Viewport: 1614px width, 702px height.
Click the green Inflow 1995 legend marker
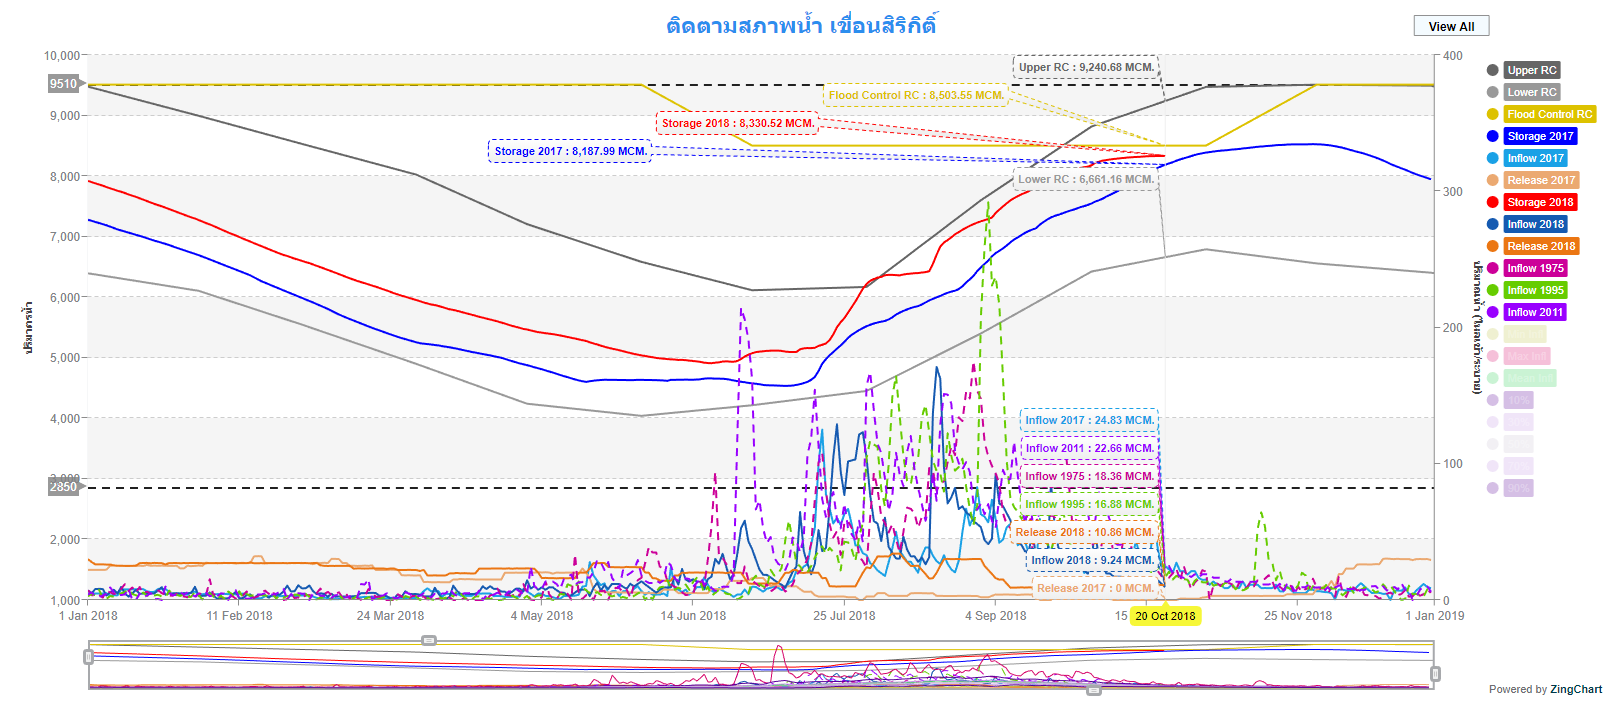[1492, 290]
